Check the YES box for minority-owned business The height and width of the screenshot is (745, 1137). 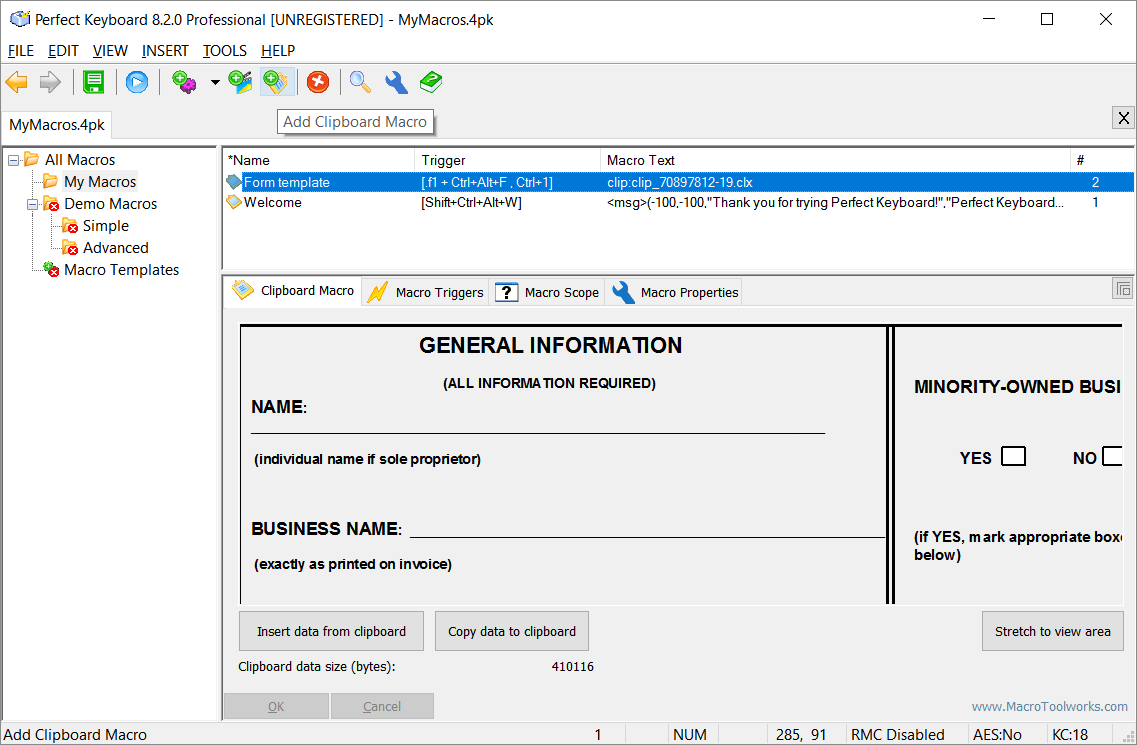(x=1013, y=457)
